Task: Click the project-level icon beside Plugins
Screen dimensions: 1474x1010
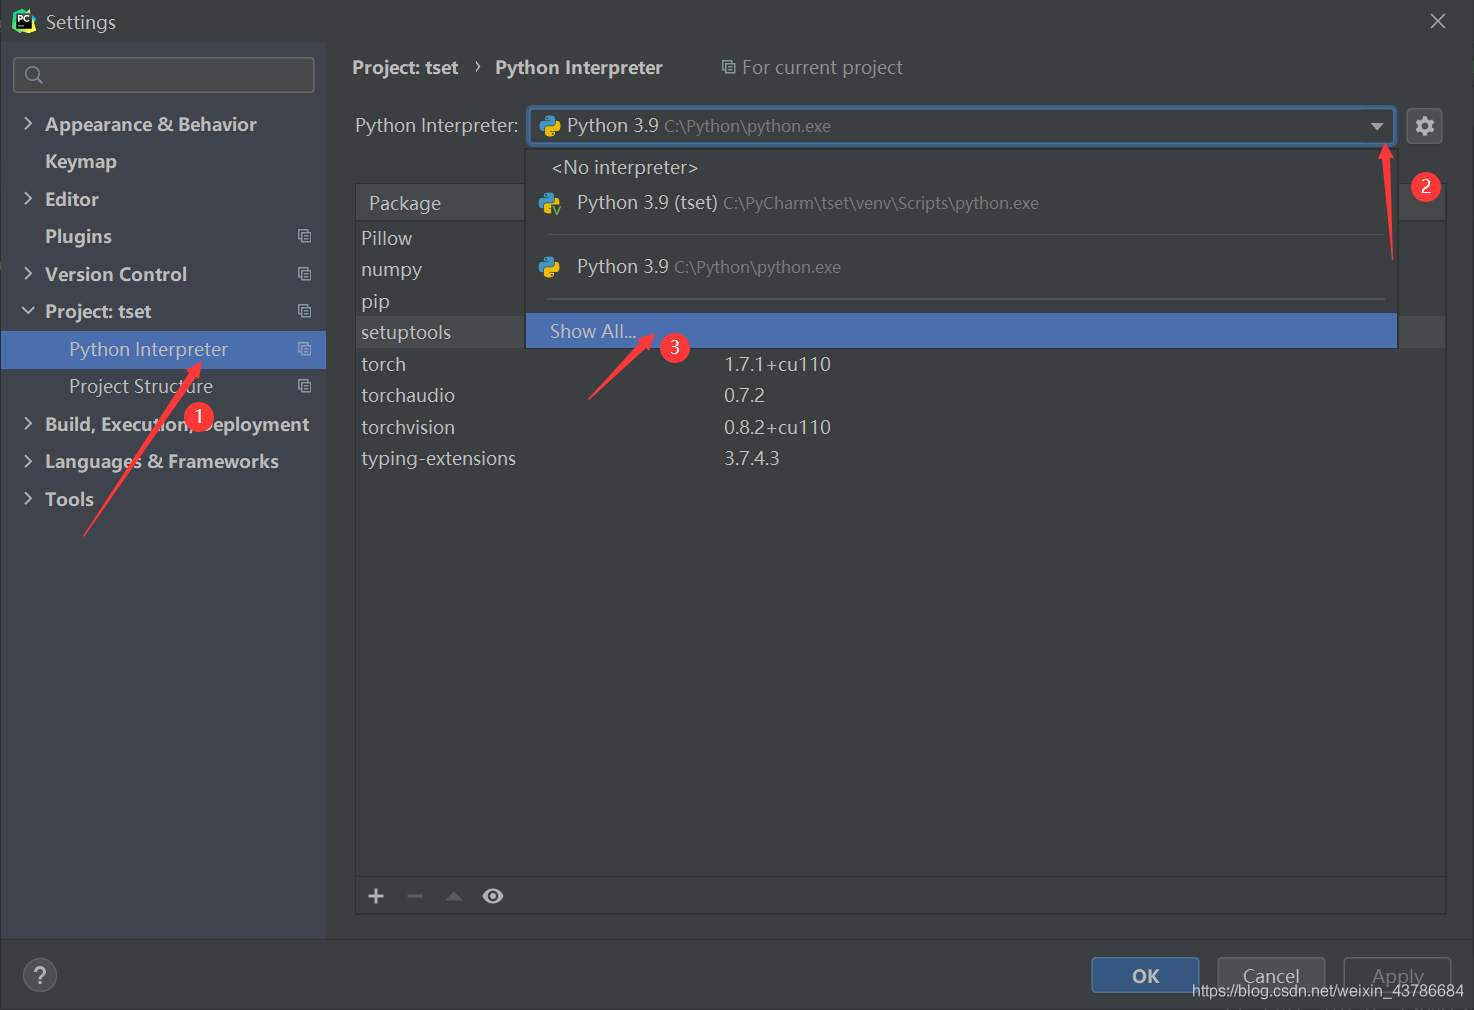Action: 304,236
